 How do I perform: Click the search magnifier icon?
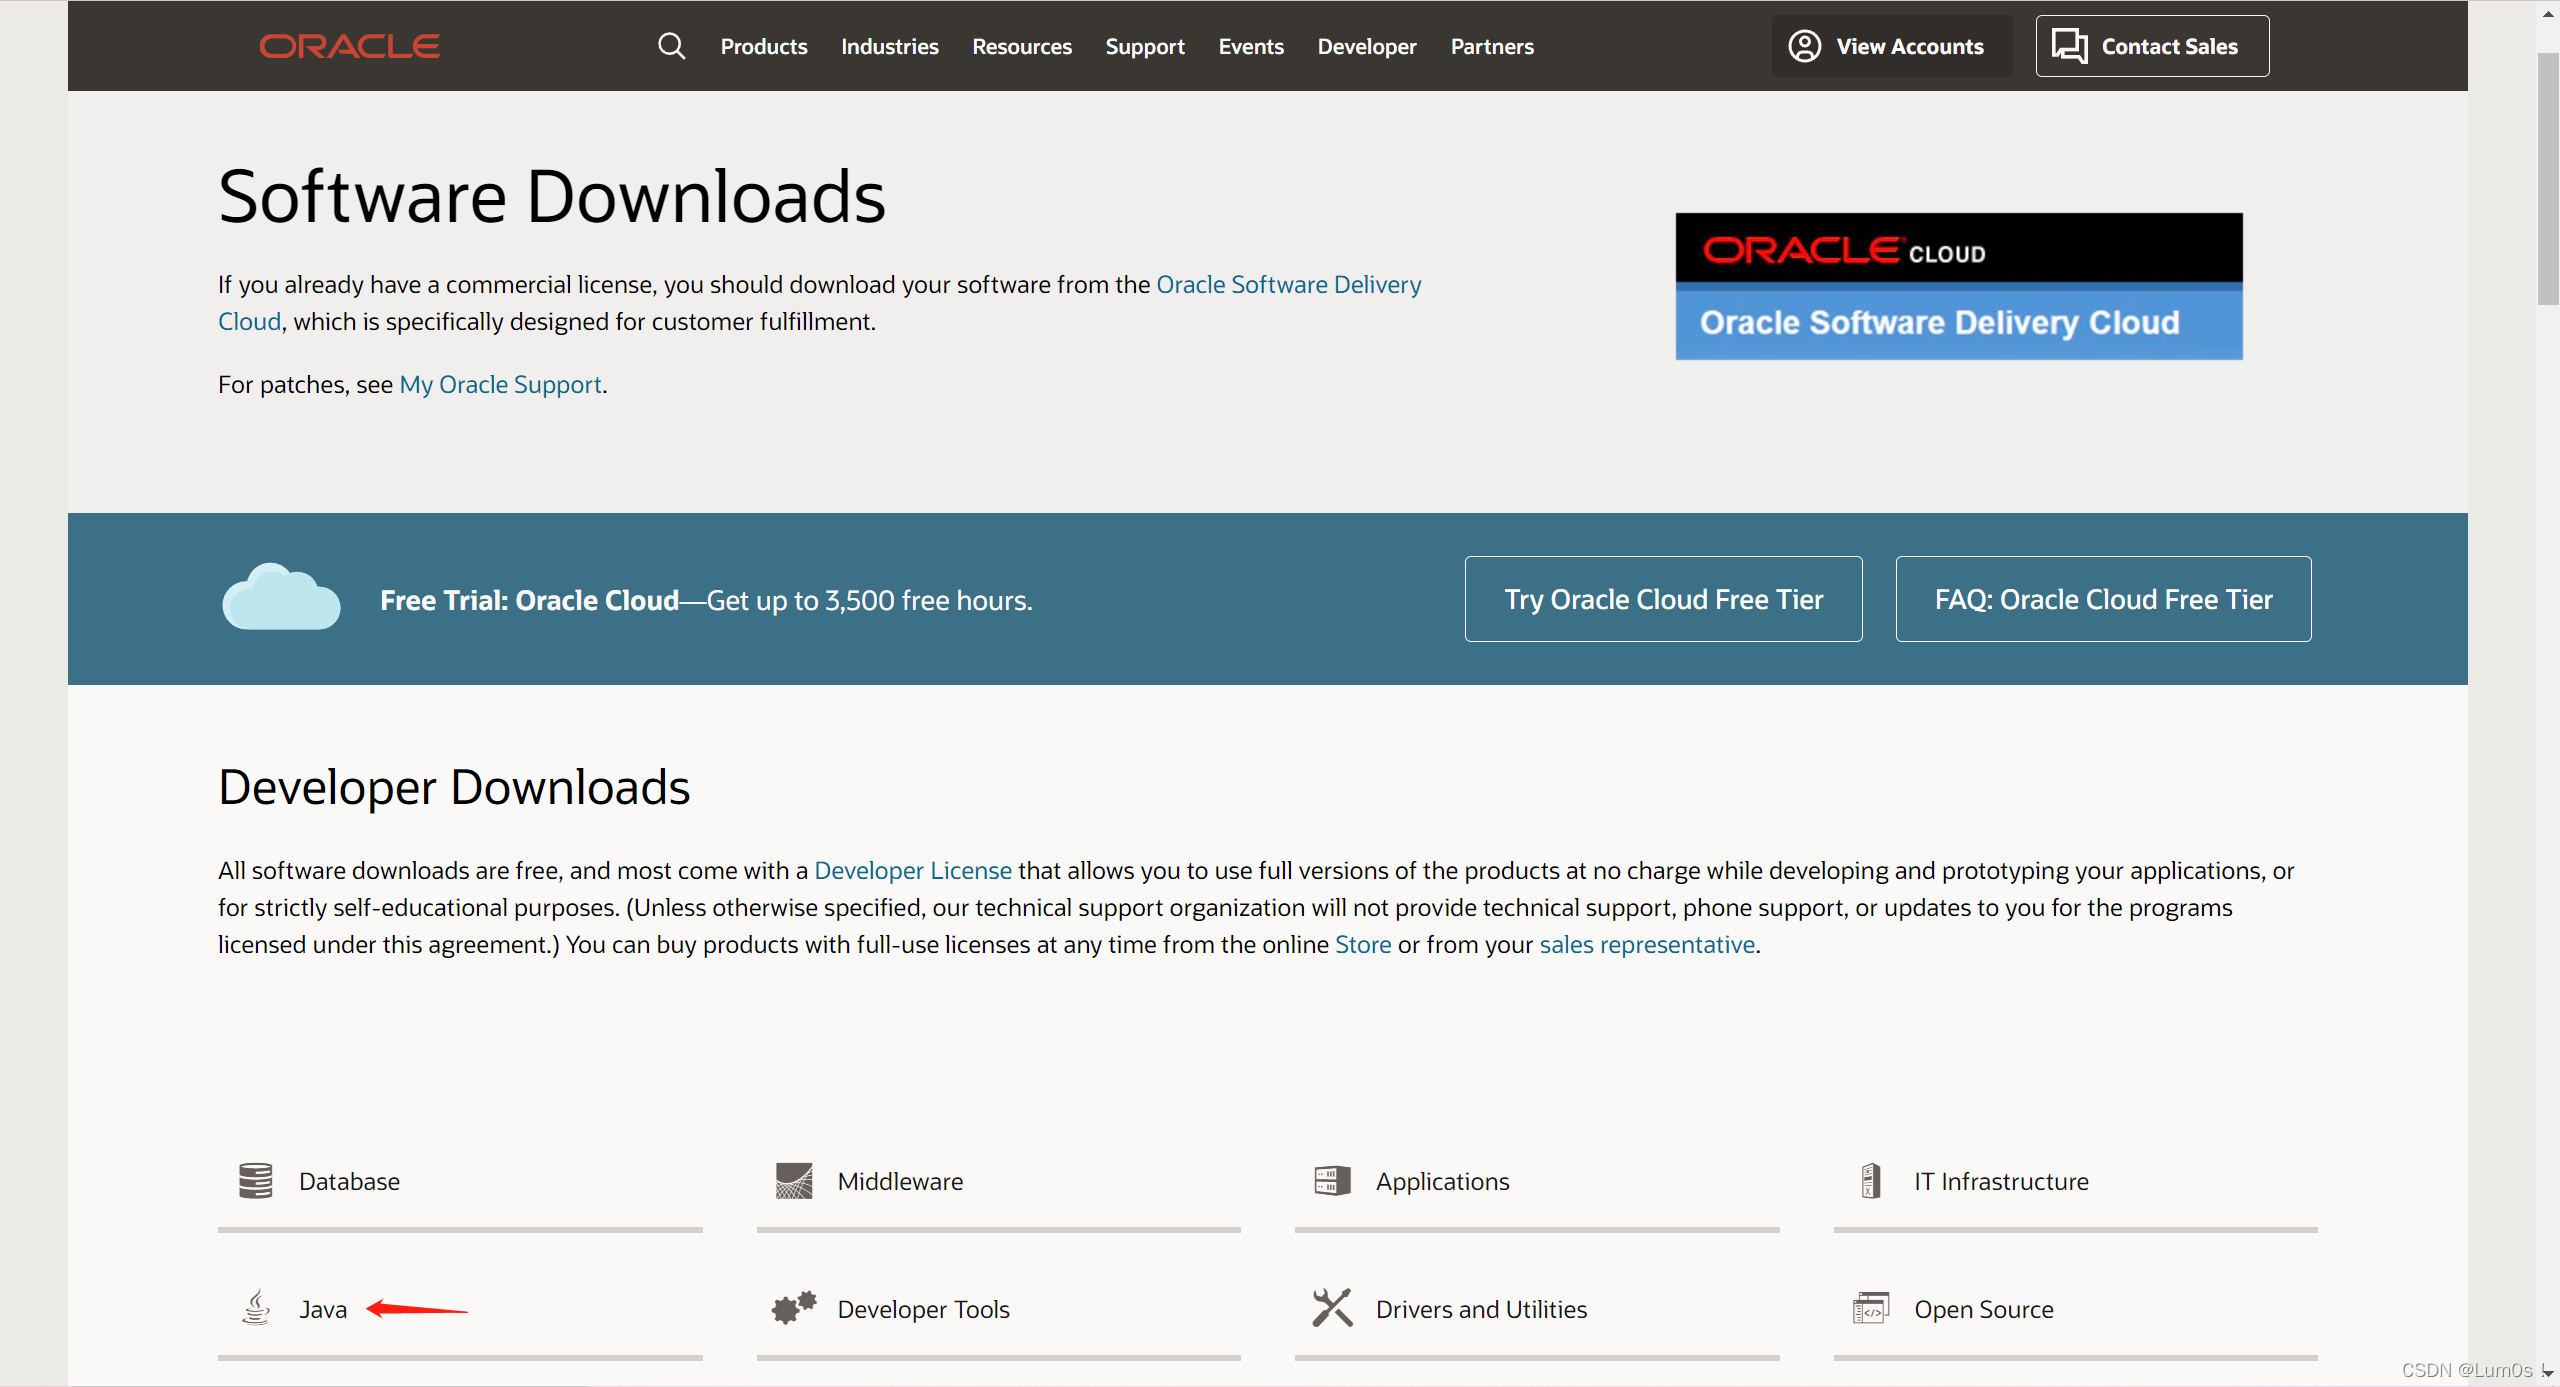[671, 46]
